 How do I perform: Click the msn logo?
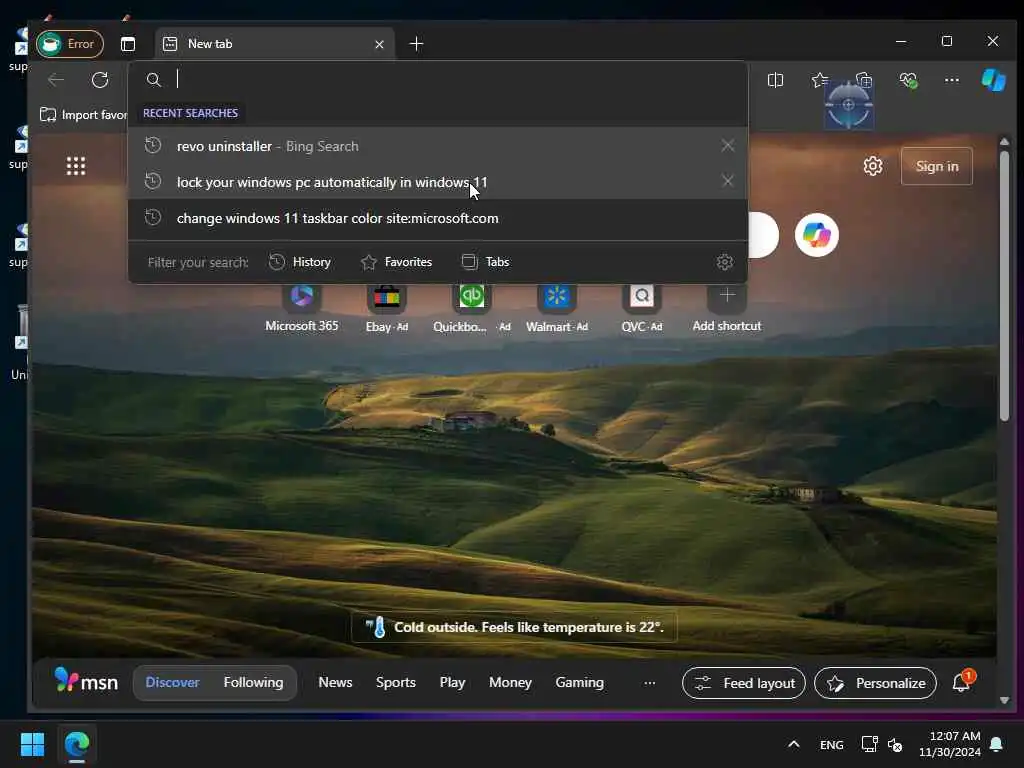tap(86, 682)
